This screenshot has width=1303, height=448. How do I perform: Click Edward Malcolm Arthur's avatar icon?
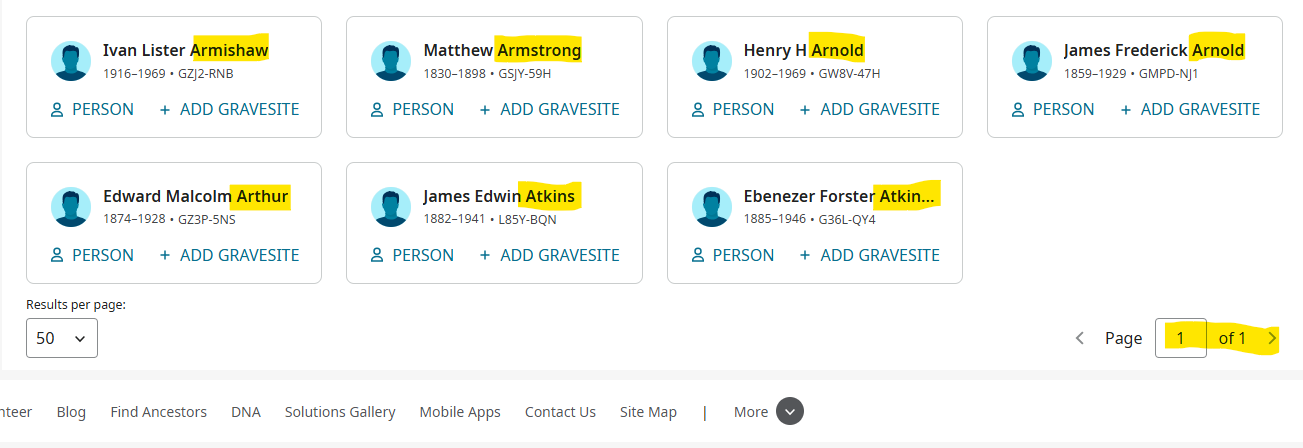point(71,207)
